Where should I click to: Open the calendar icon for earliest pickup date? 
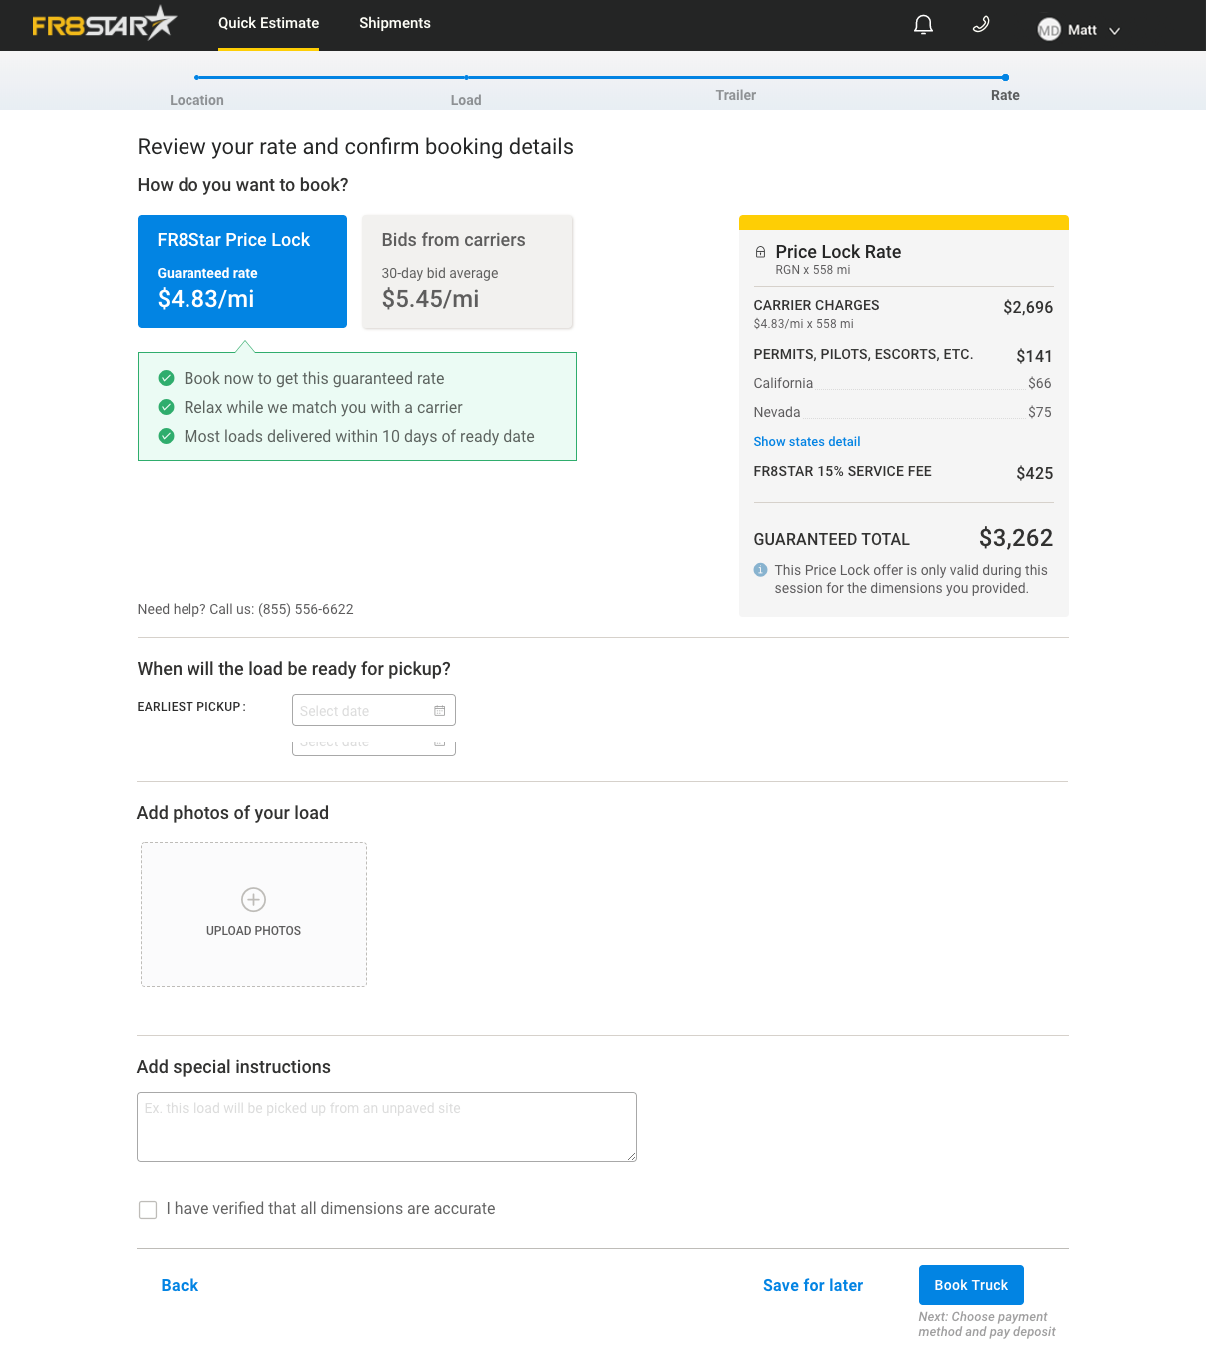[x=439, y=710]
